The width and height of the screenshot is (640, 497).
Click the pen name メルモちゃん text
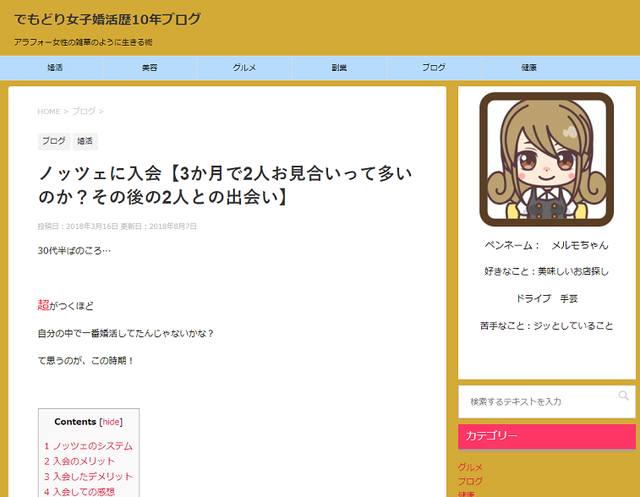point(580,245)
